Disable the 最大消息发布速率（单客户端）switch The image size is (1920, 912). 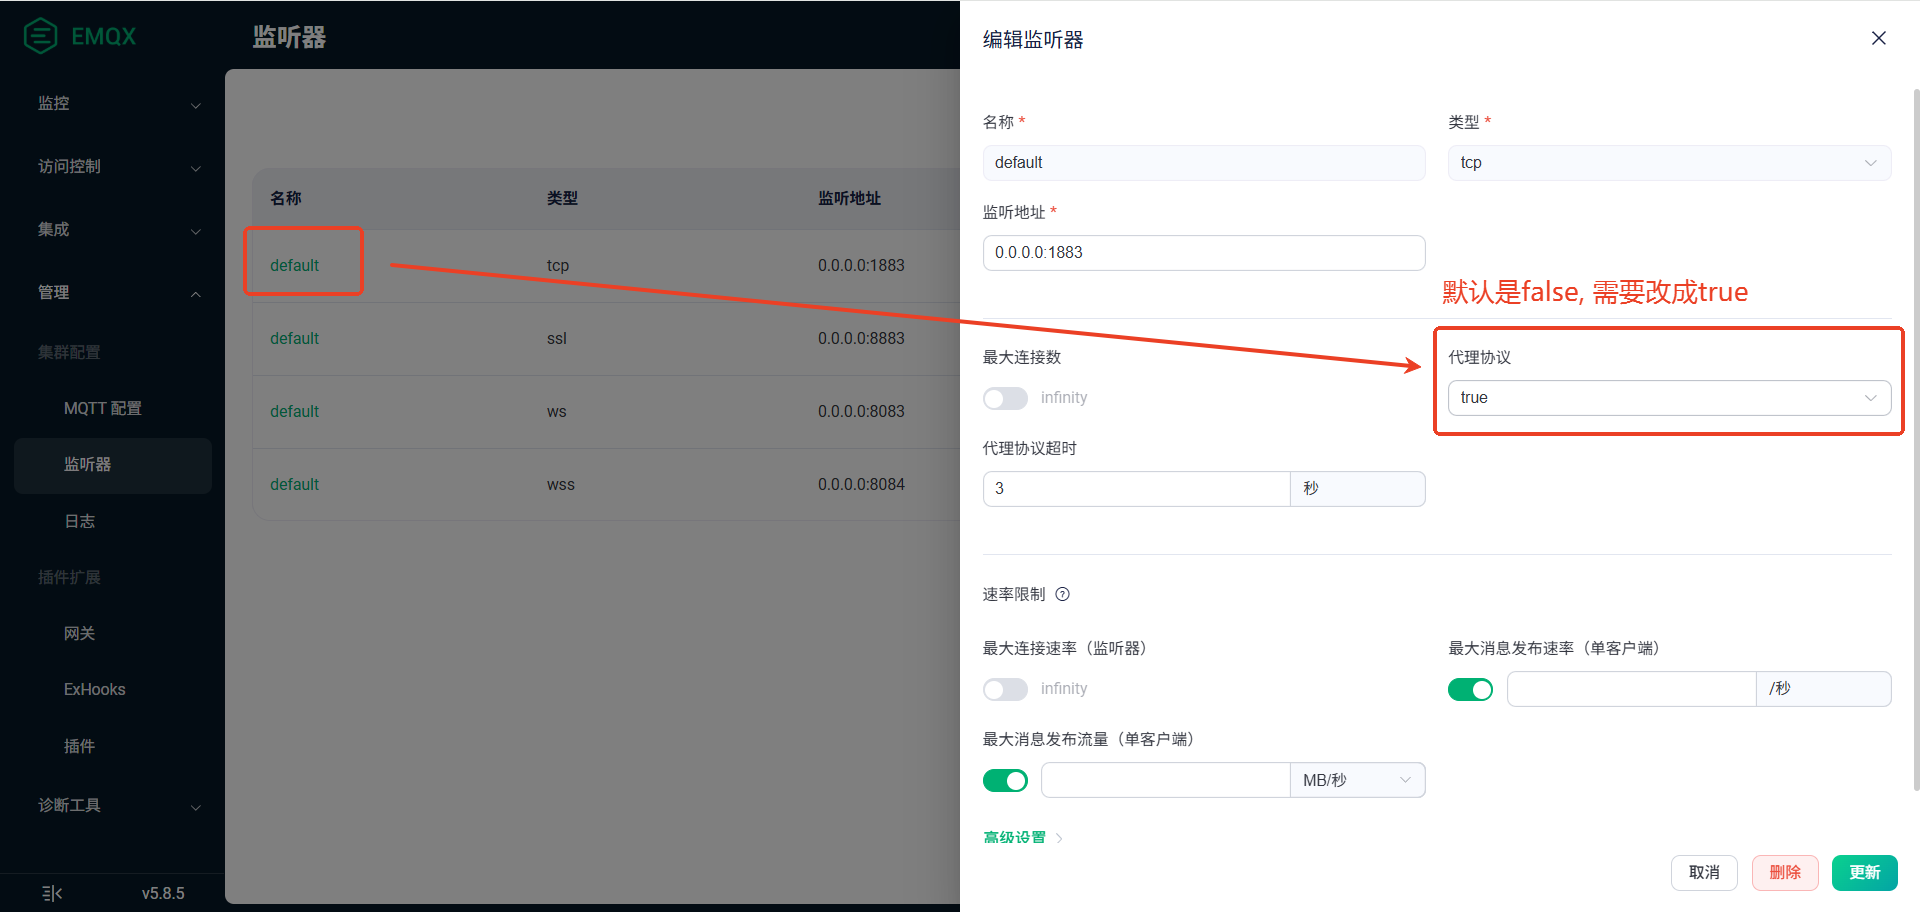(x=1470, y=689)
